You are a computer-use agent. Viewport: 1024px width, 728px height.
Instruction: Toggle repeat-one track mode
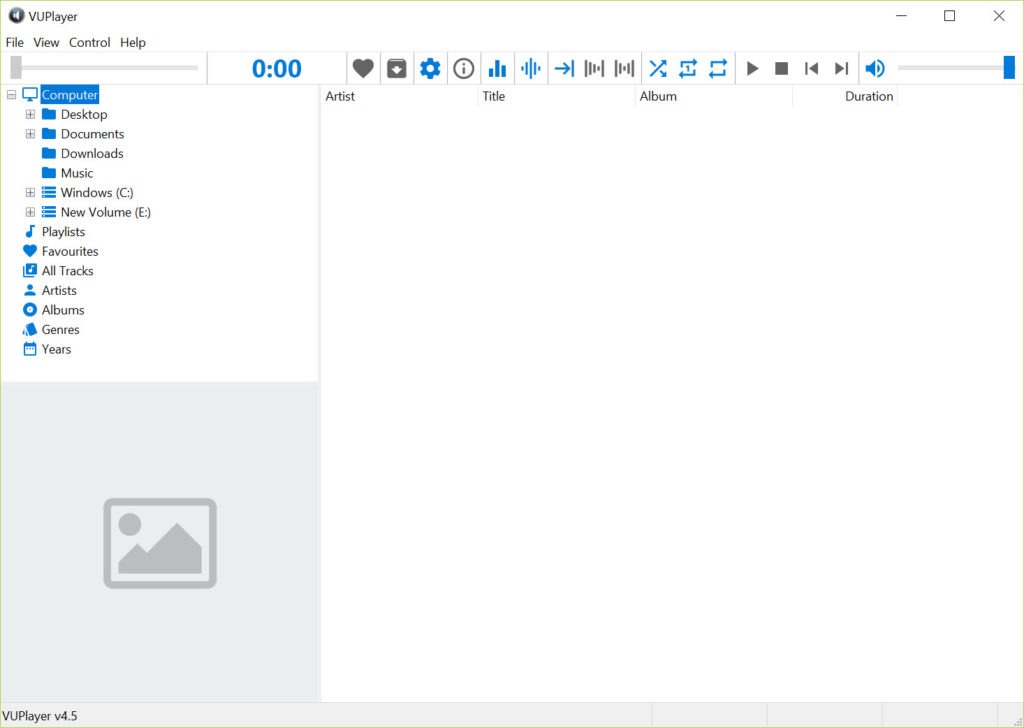687,68
